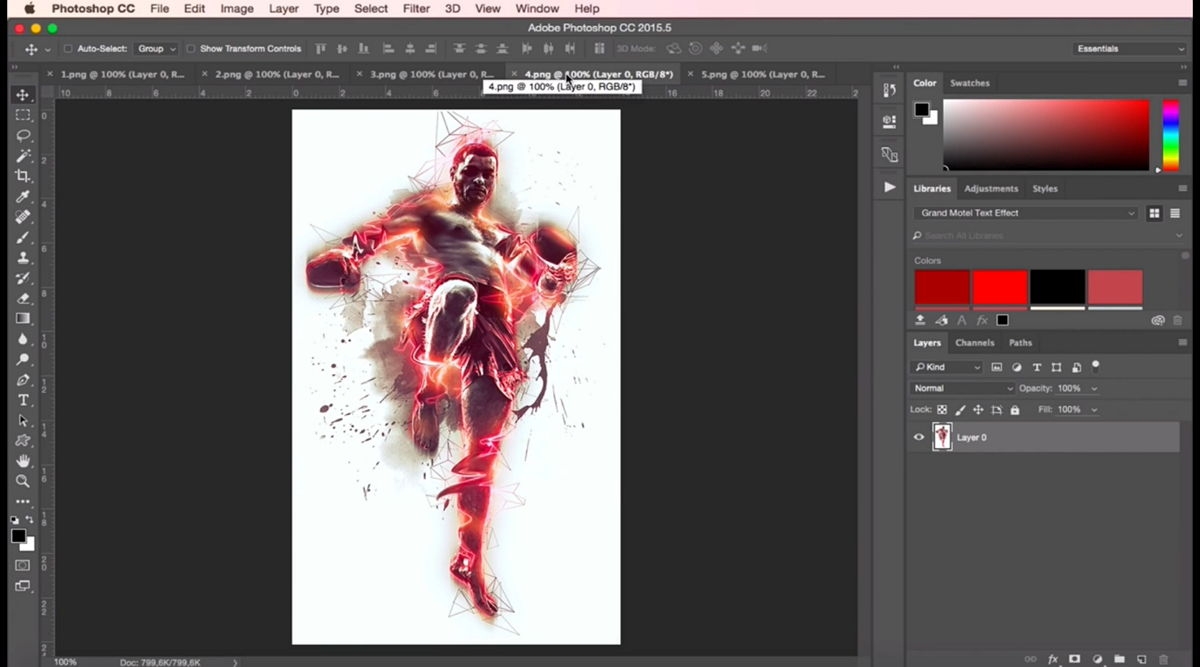Hide Layer 0 with eye icon

tap(919, 437)
